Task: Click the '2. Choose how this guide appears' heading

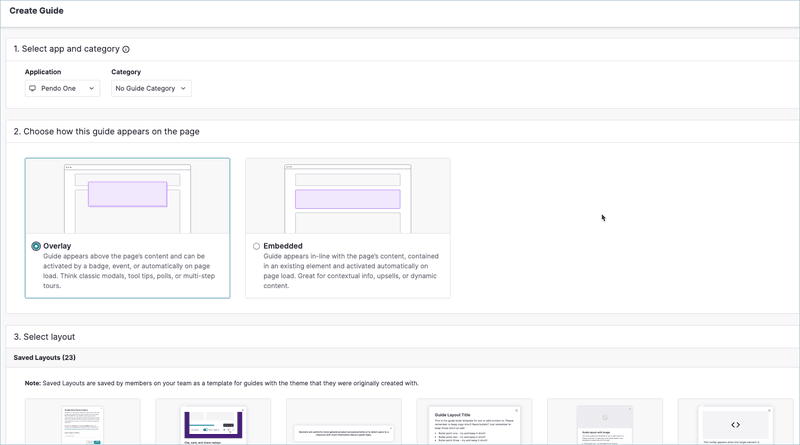Action: pyautogui.click(x=106, y=131)
